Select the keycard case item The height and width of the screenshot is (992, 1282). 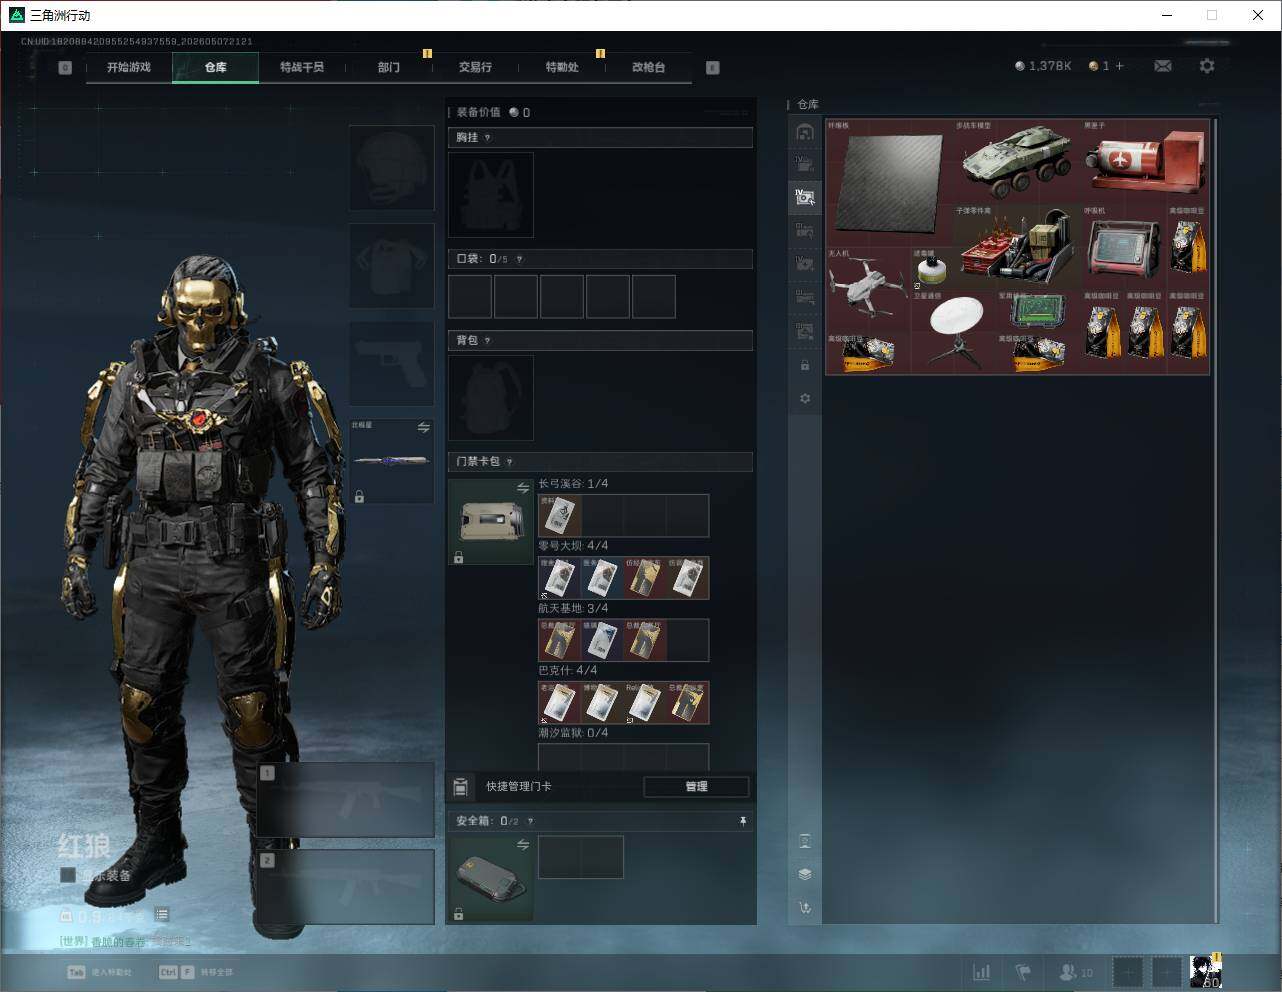tap(490, 521)
